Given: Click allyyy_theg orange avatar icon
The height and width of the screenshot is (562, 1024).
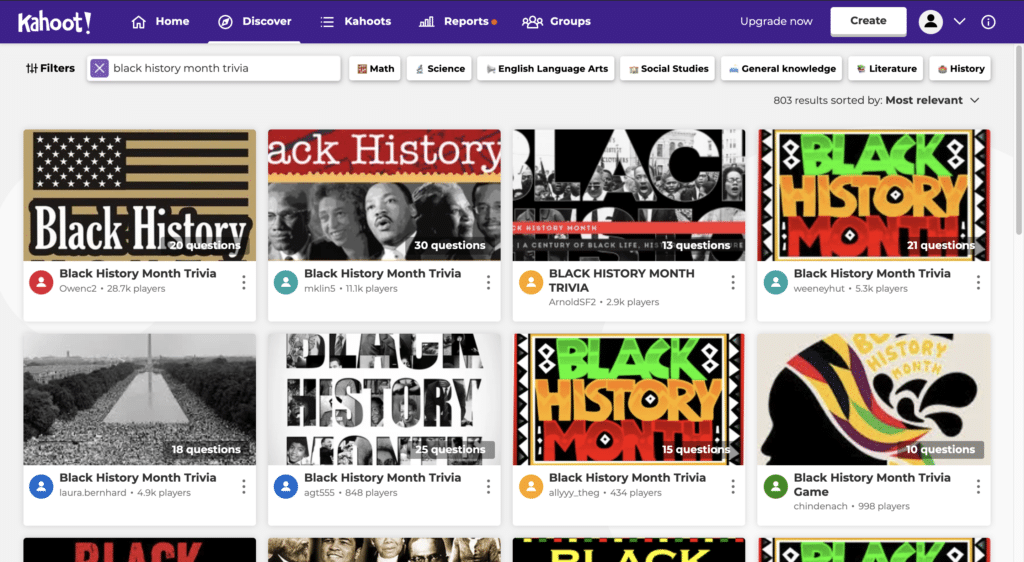Looking at the screenshot, I should (x=531, y=487).
